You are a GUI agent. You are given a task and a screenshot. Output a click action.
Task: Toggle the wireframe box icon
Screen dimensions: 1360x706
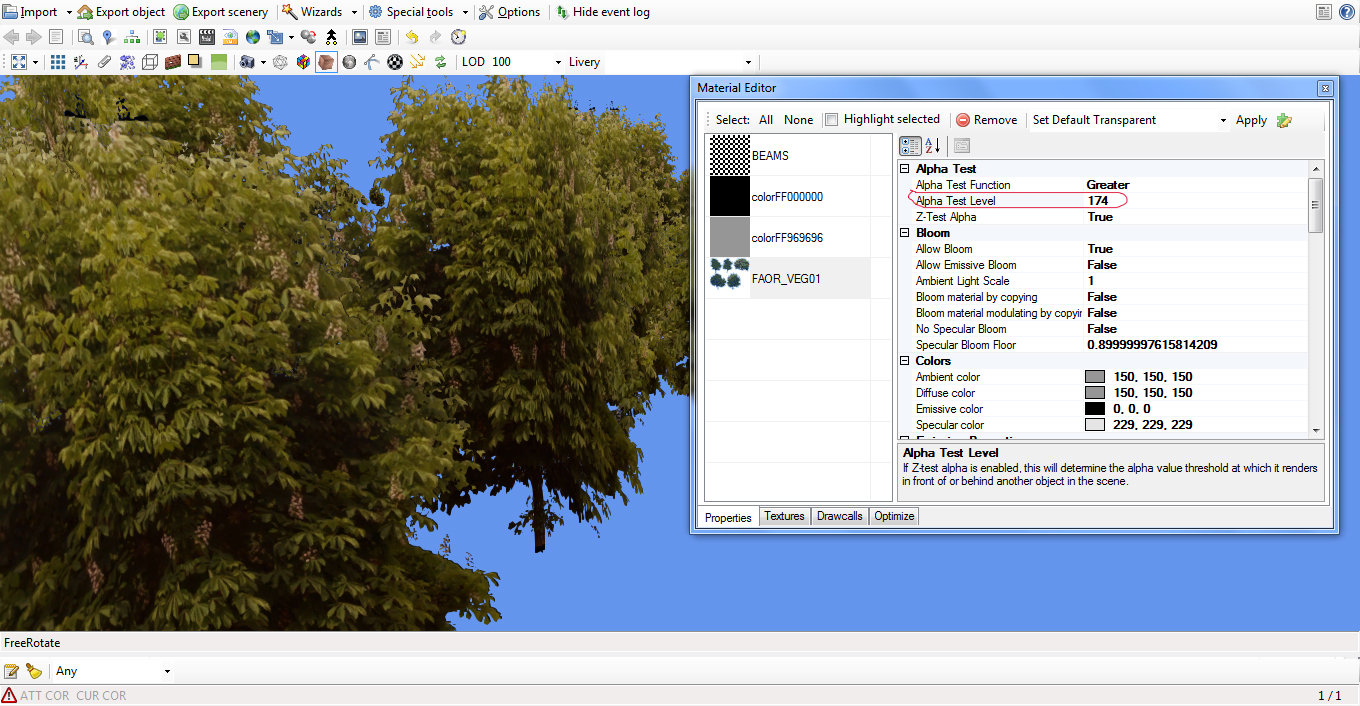(x=150, y=62)
